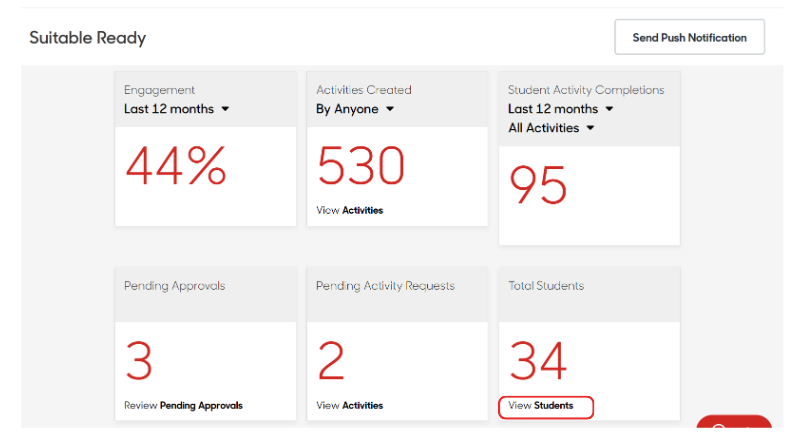The height and width of the screenshot is (441, 799).
Task: Click the Total Students card title
Action: coord(545,286)
